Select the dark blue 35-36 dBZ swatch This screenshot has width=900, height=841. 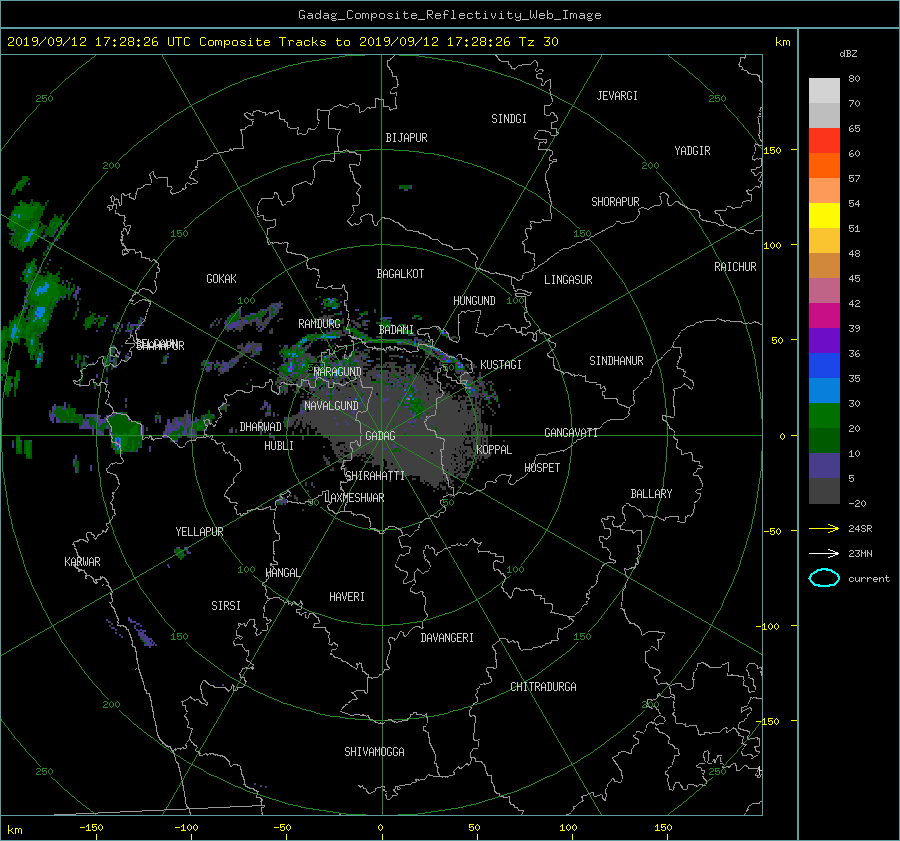coord(824,366)
